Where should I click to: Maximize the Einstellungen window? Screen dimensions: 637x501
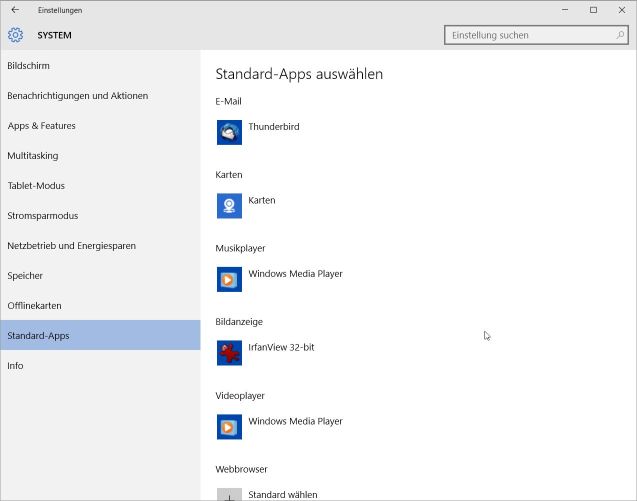594,10
